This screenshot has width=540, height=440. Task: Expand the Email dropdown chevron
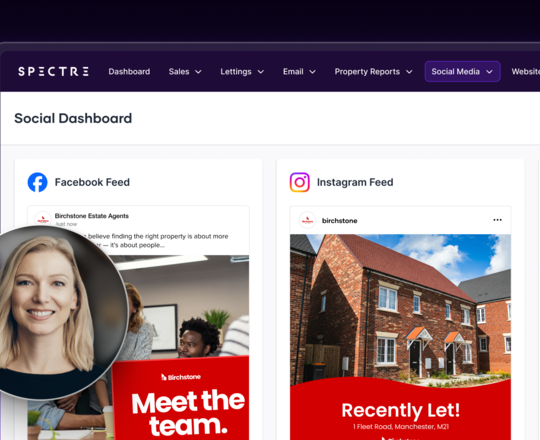click(x=312, y=72)
